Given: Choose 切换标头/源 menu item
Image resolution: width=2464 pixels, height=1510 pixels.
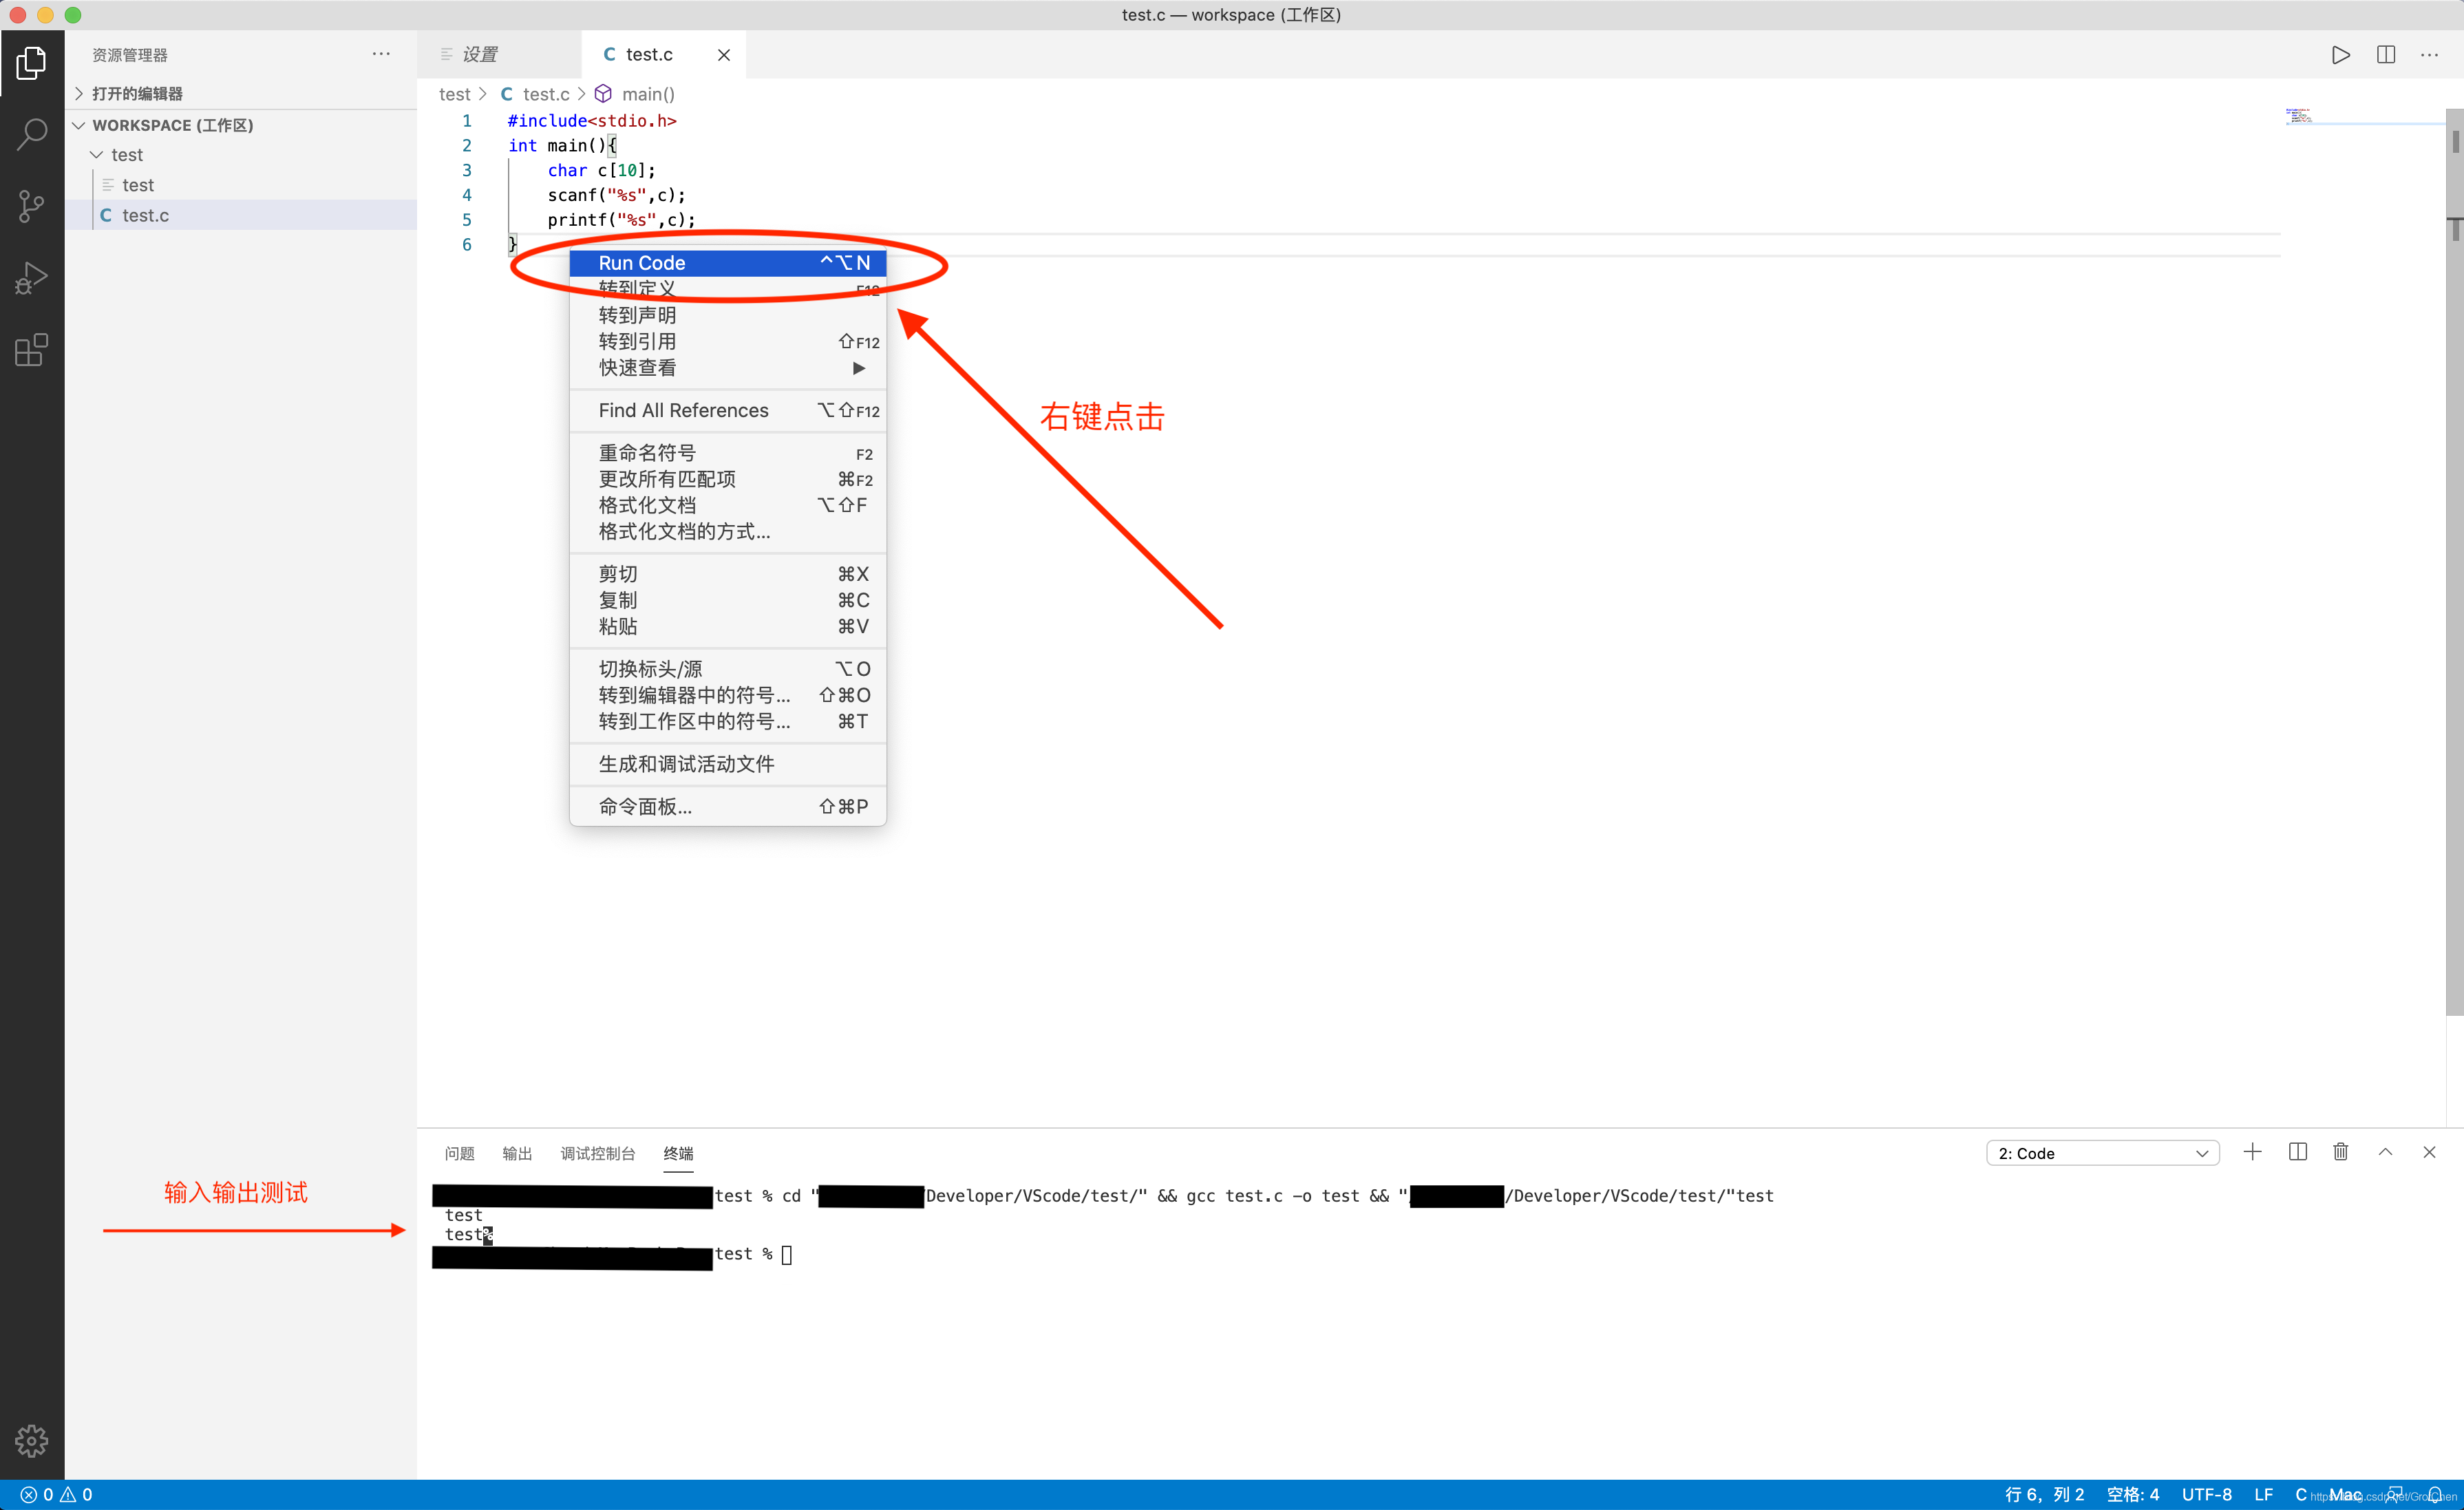Looking at the screenshot, I should [x=728, y=669].
